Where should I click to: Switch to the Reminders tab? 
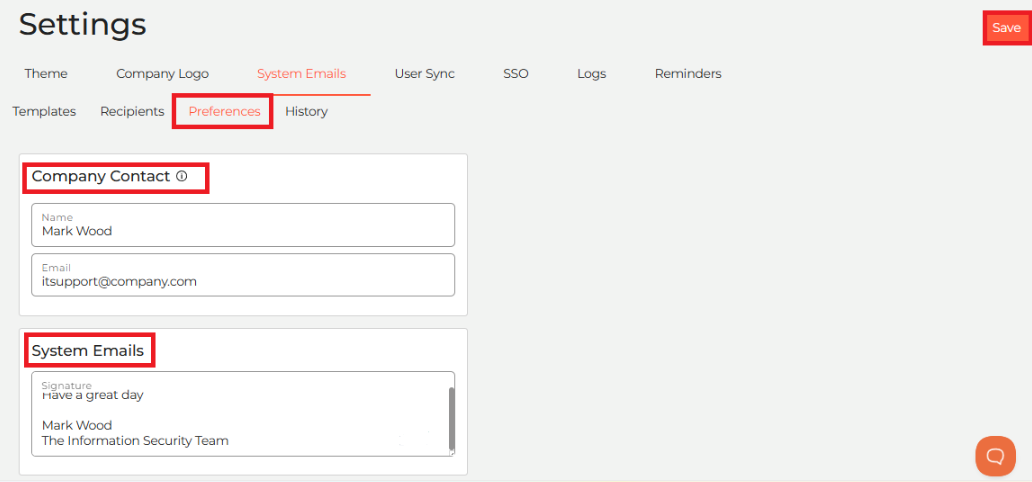pyautogui.click(x=688, y=74)
